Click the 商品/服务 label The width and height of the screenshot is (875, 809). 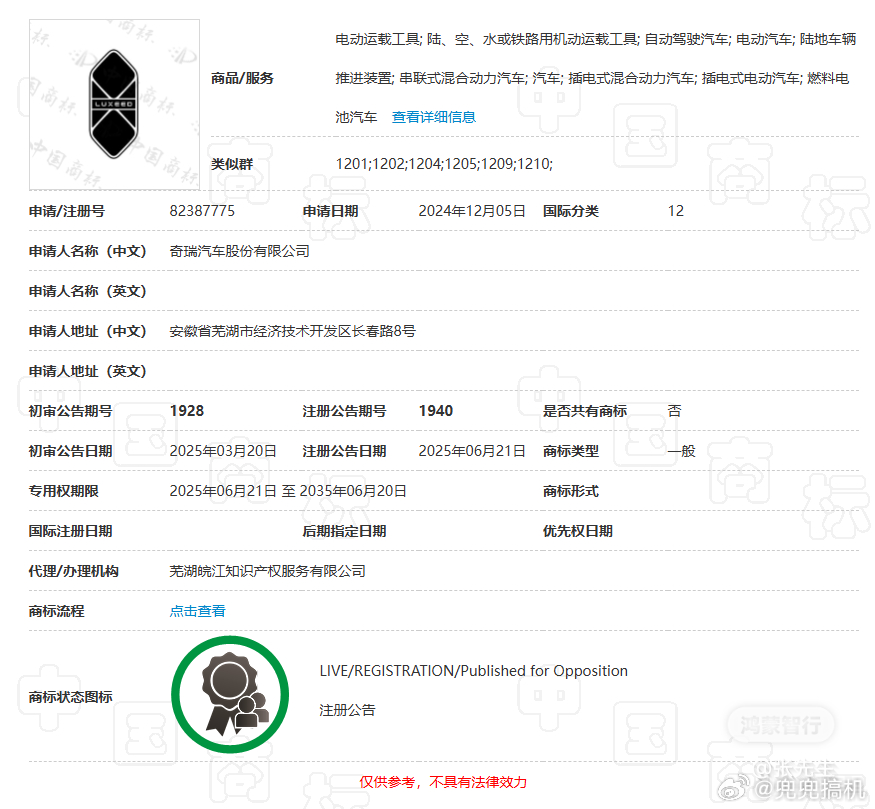242,78
